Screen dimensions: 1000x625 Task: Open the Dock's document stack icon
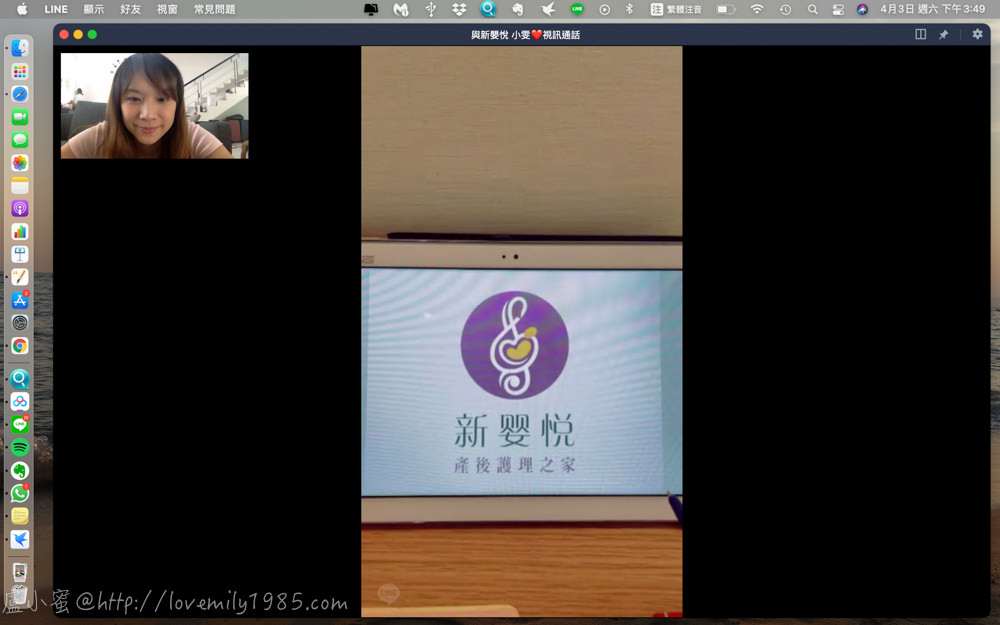(20, 572)
